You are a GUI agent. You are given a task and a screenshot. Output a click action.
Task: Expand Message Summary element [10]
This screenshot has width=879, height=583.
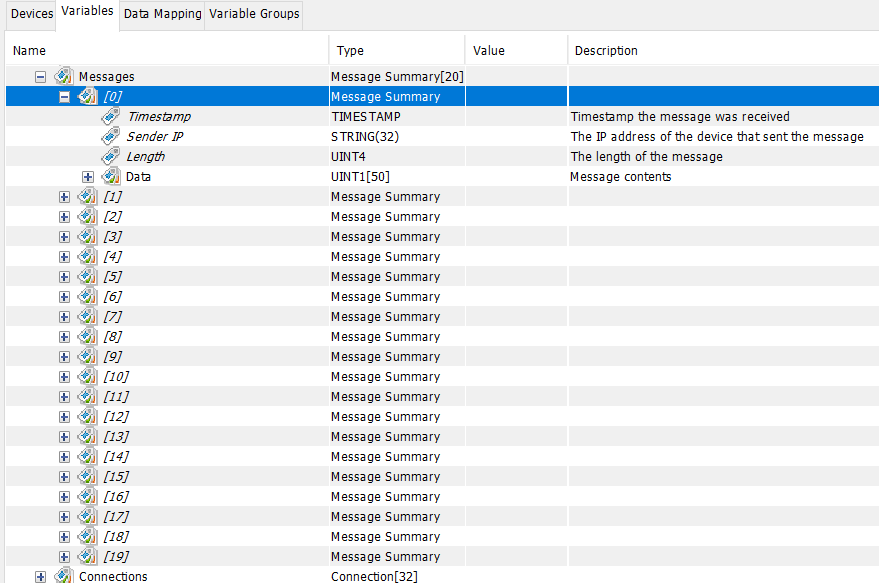[x=64, y=376]
